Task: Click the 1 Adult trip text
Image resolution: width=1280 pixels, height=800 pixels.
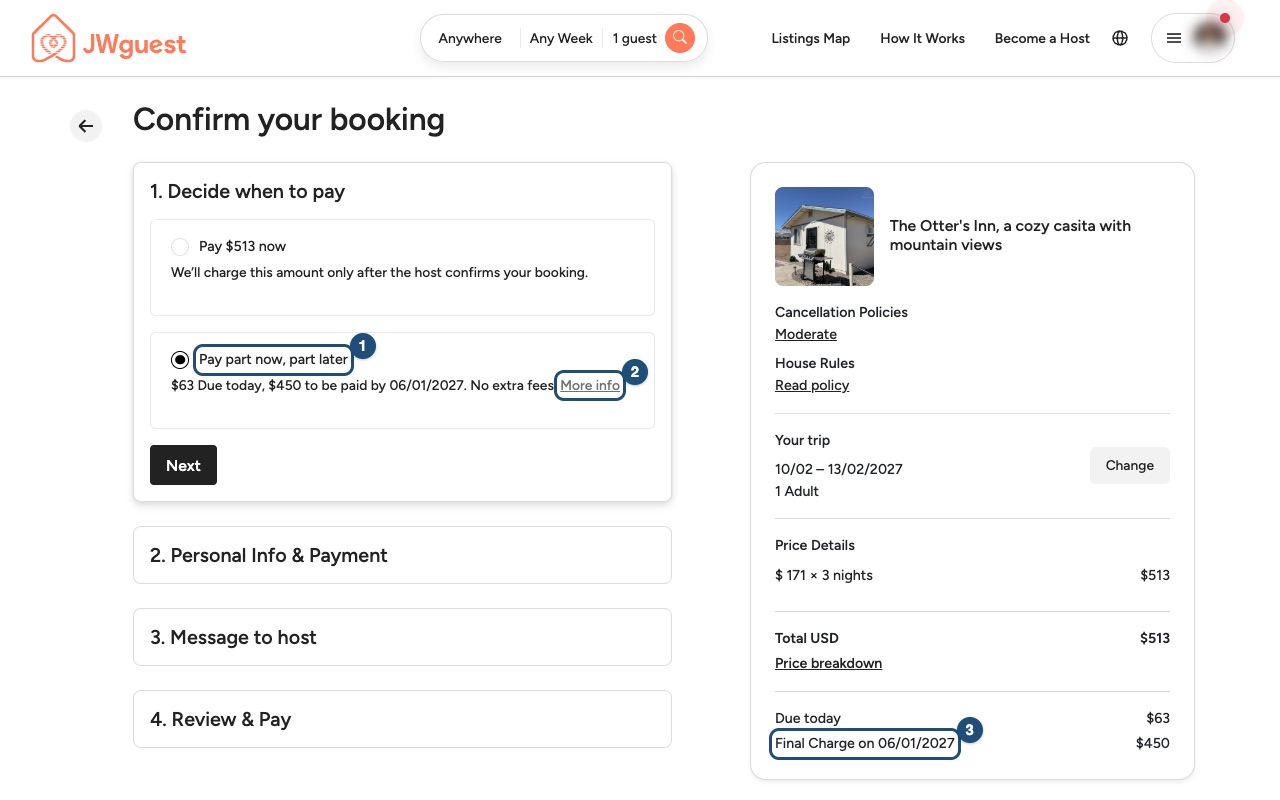Action: click(x=797, y=491)
